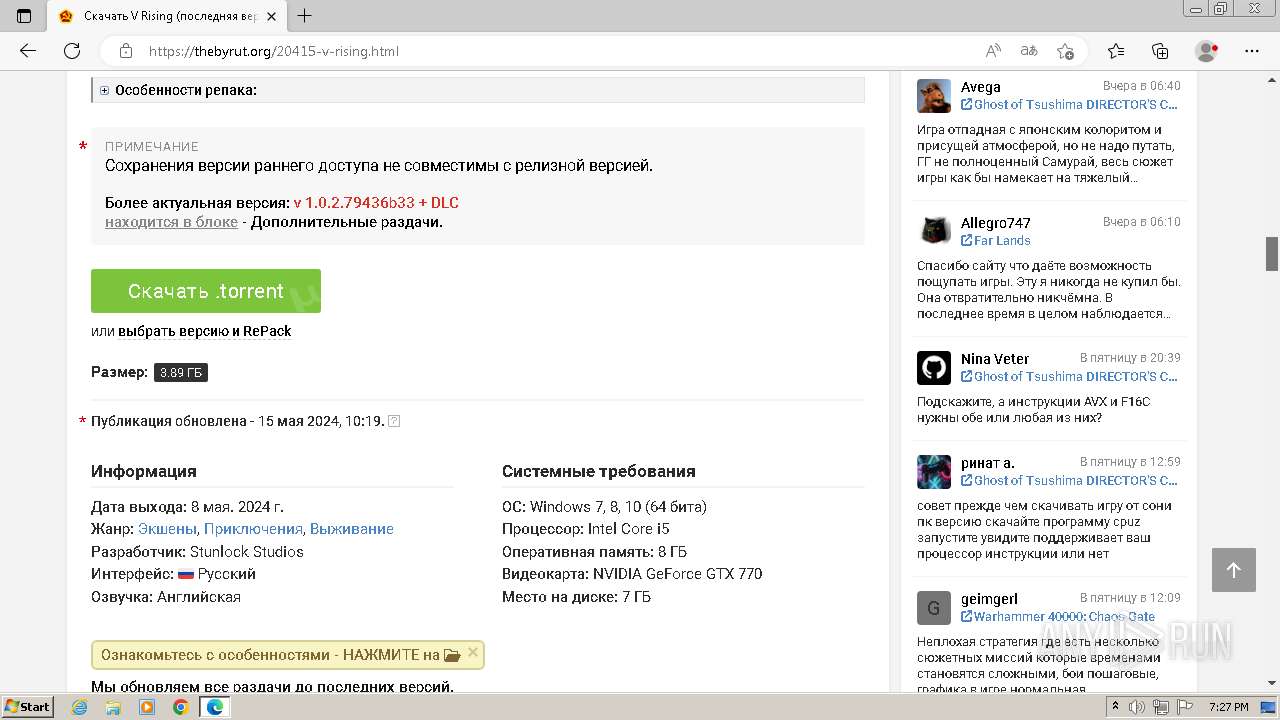The image size is (1280, 720).
Task: Open the 'Выживание' genre link
Action: [x=352, y=529]
